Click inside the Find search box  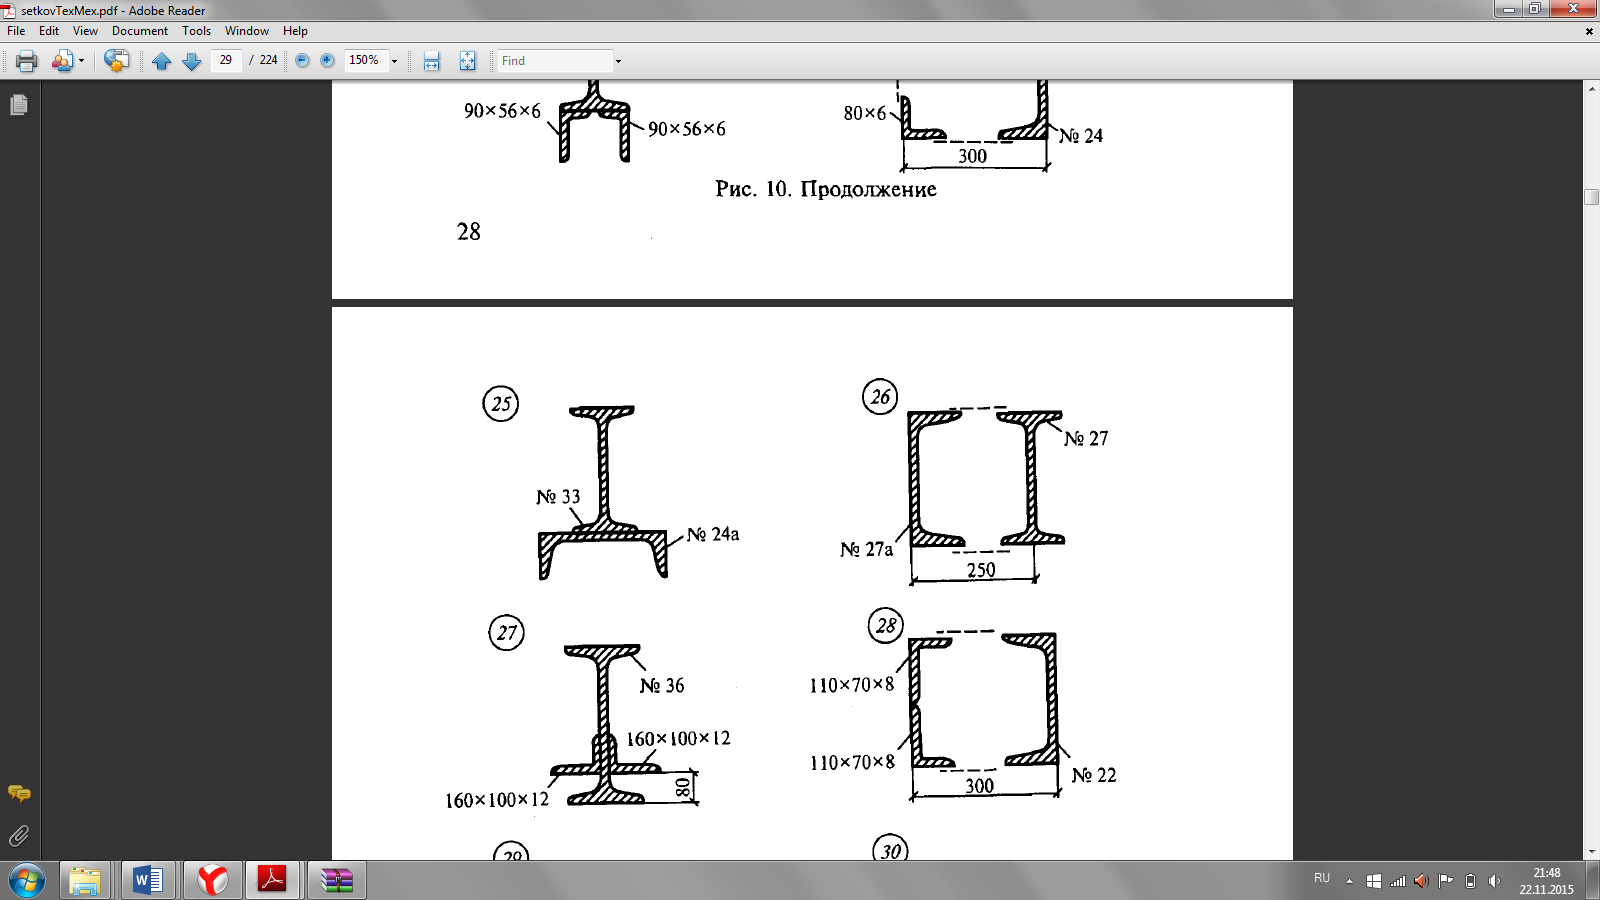tap(555, 61)
